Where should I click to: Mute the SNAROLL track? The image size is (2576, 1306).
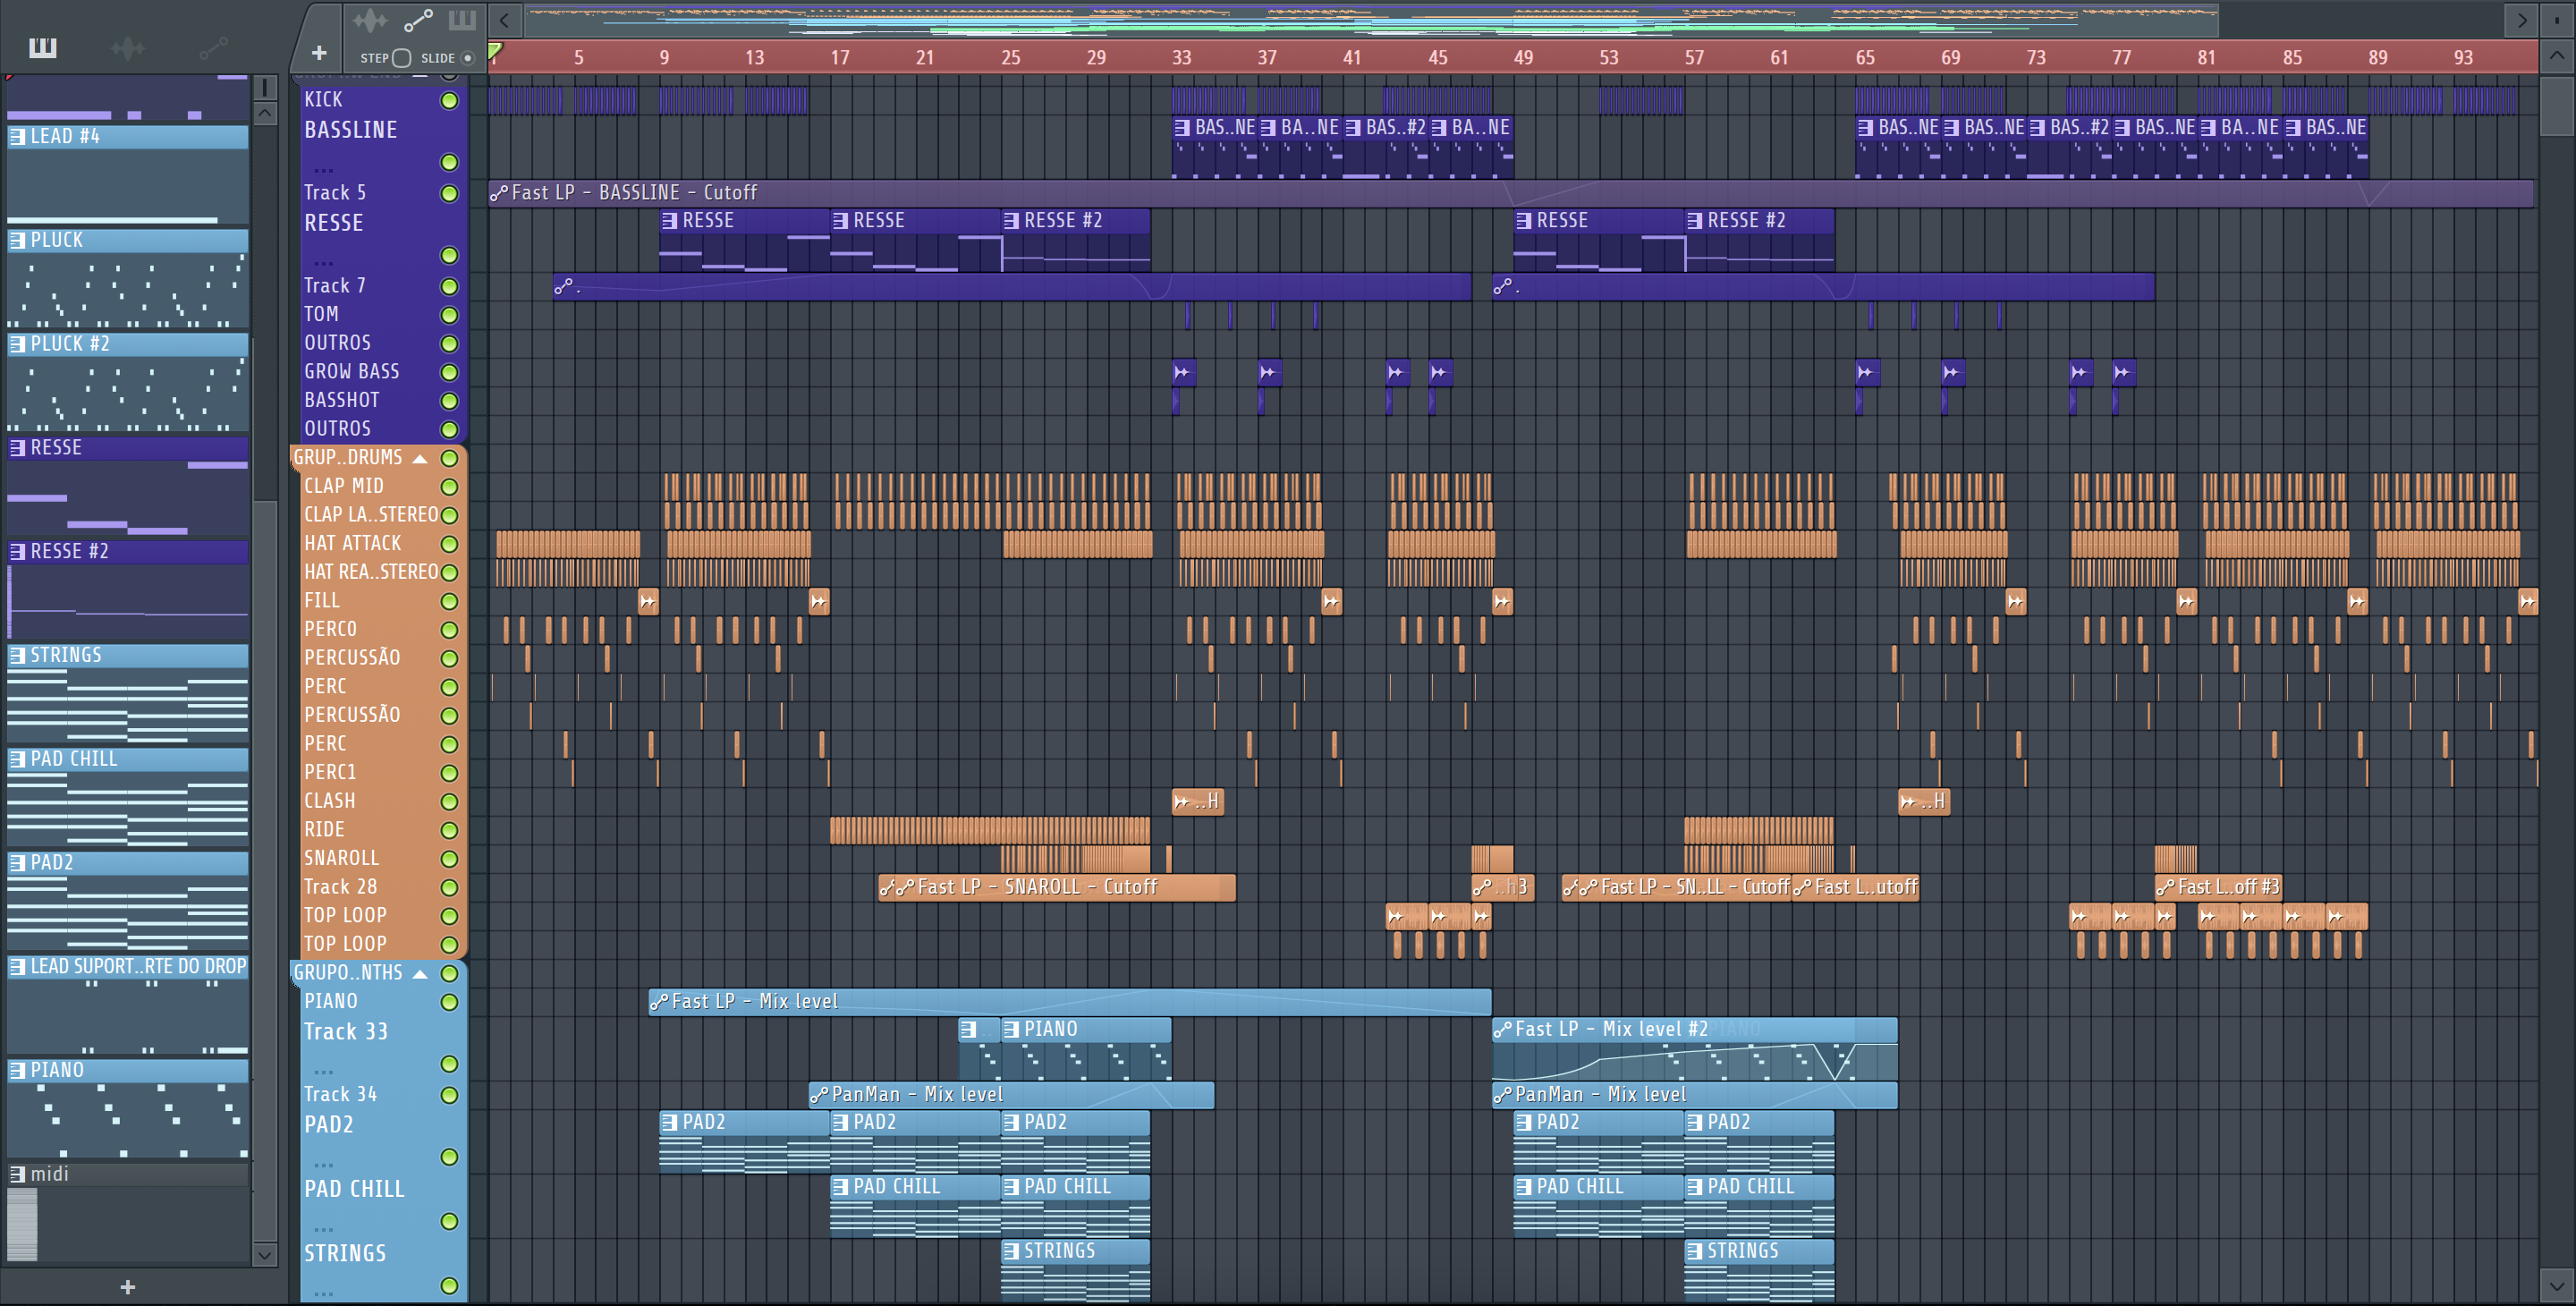pos(450,859)
